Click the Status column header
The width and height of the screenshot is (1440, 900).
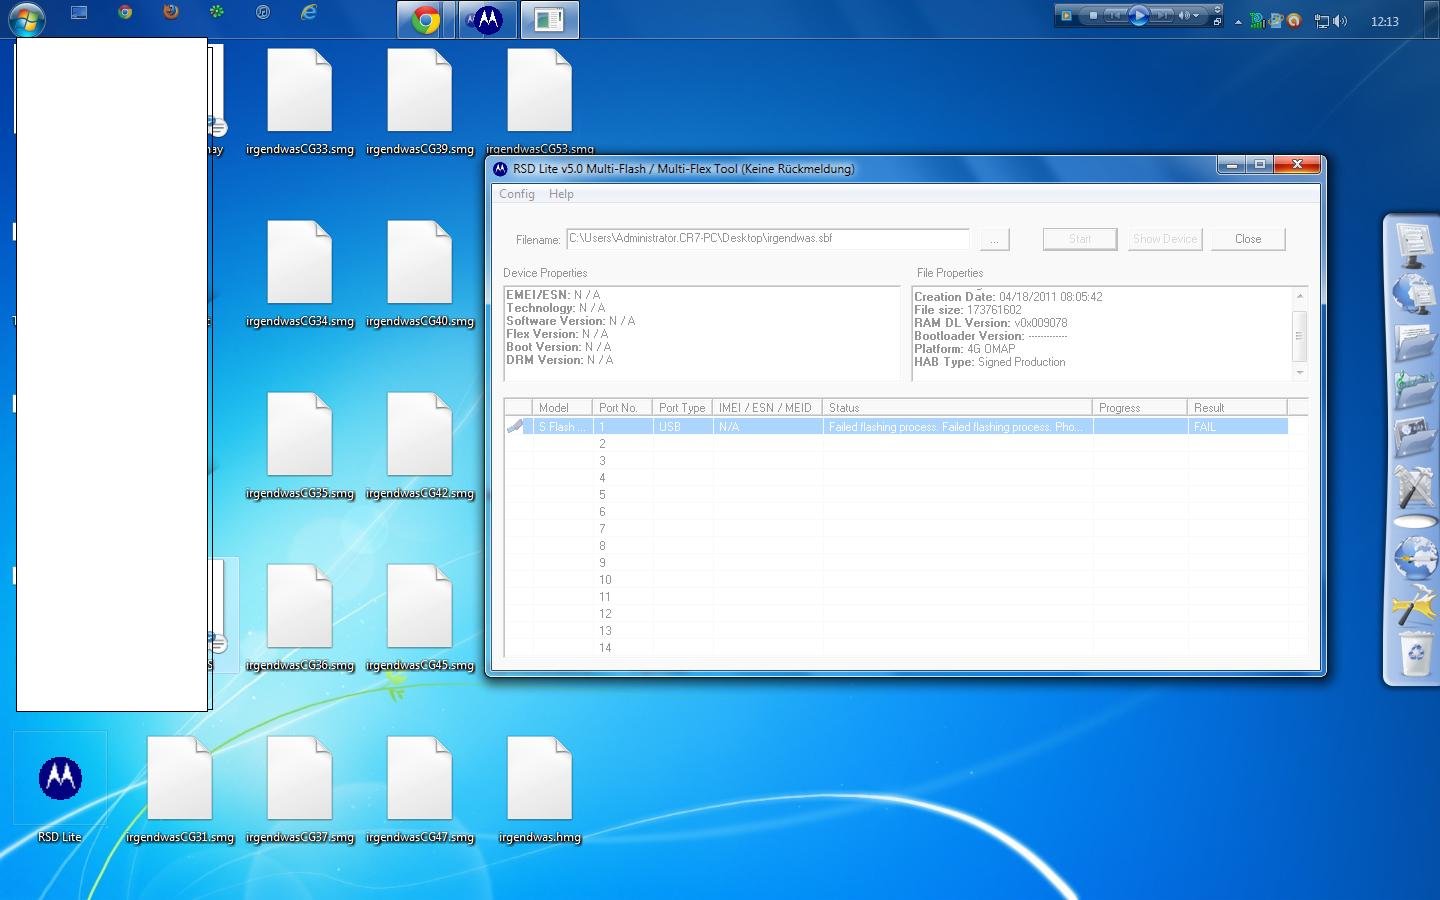(957, 408)
